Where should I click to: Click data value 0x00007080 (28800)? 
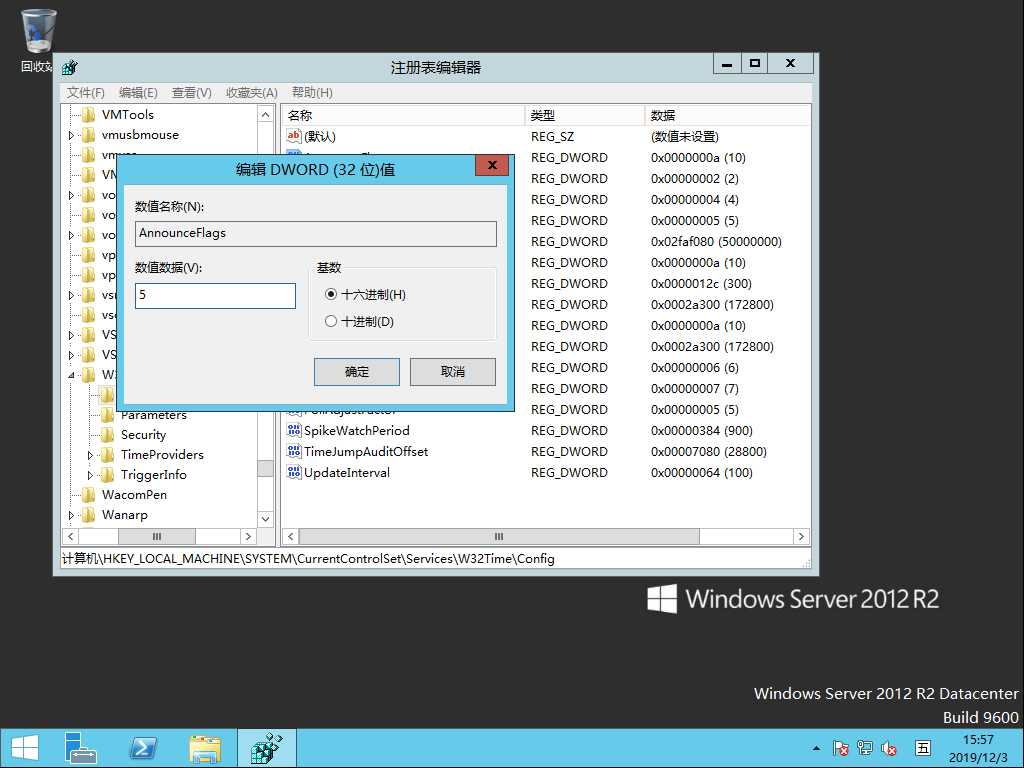pyautogui.click(x=709, y=451)
